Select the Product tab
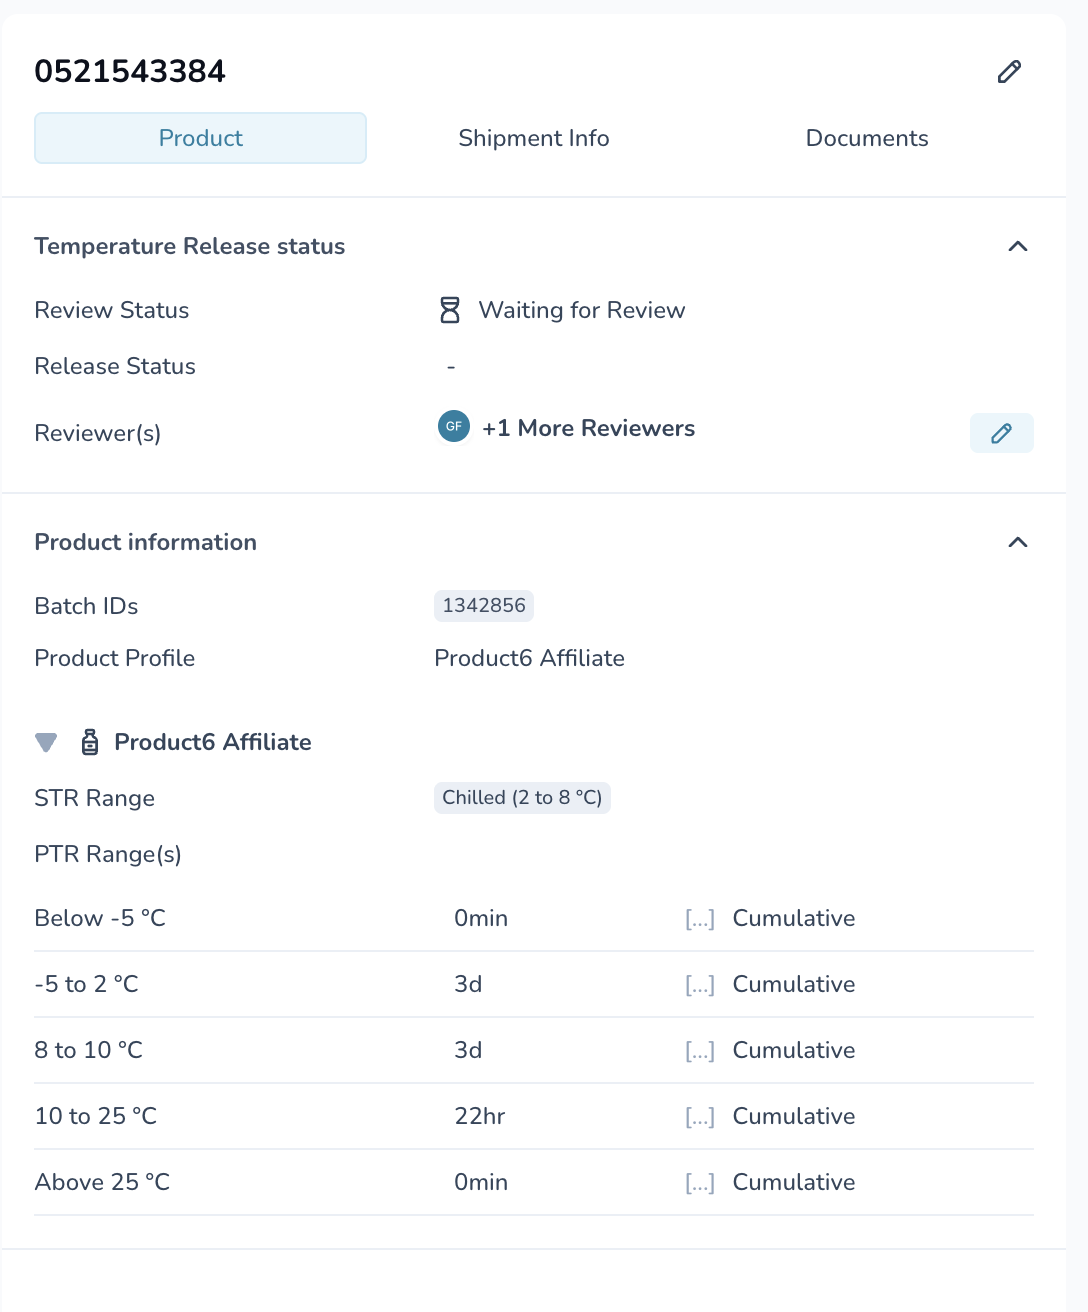Screen dimensions: 1088x1312 click(200, 138)
